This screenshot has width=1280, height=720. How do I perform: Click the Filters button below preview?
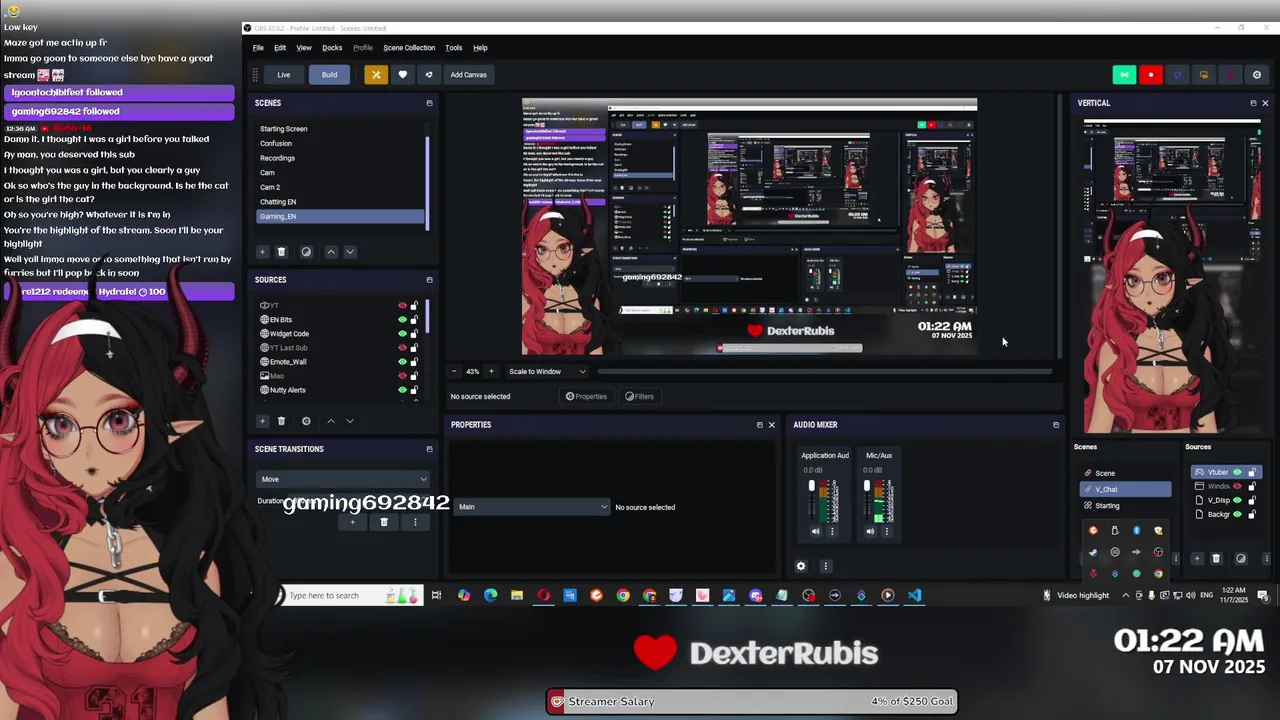click(640, 396)
